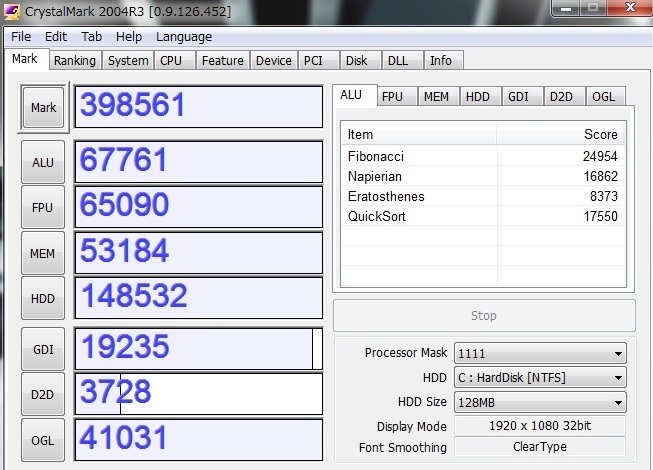
Task: Run all benchmarks with Mark button
Action: (x=43, y=108)
